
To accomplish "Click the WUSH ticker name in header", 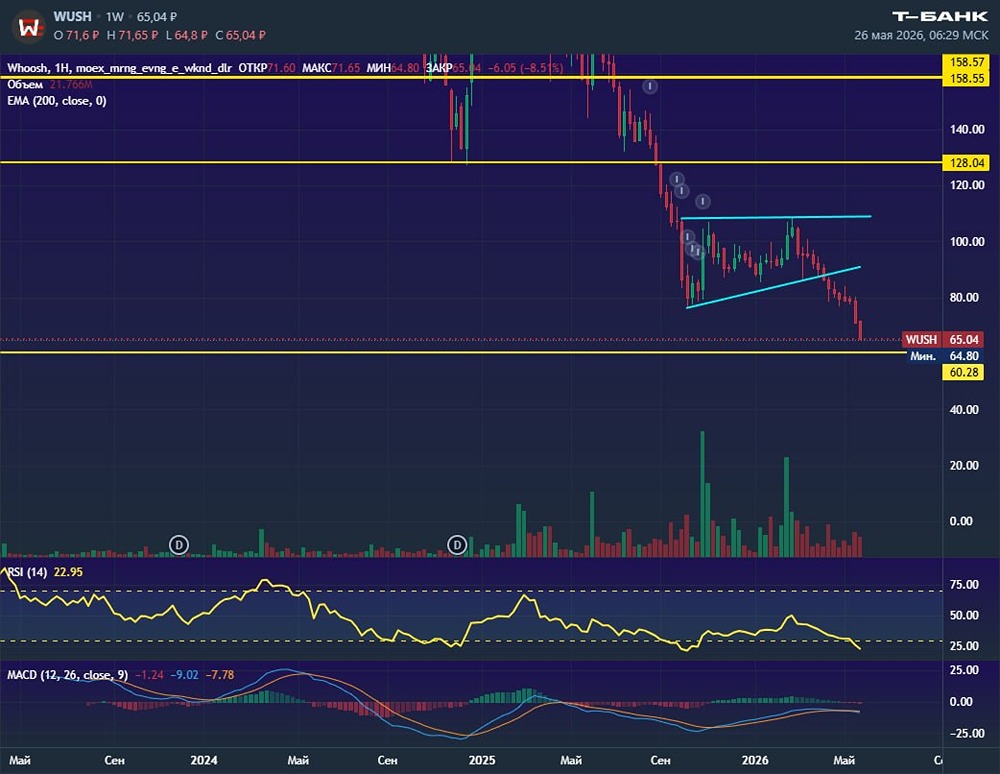I will (x=73, y=17).
